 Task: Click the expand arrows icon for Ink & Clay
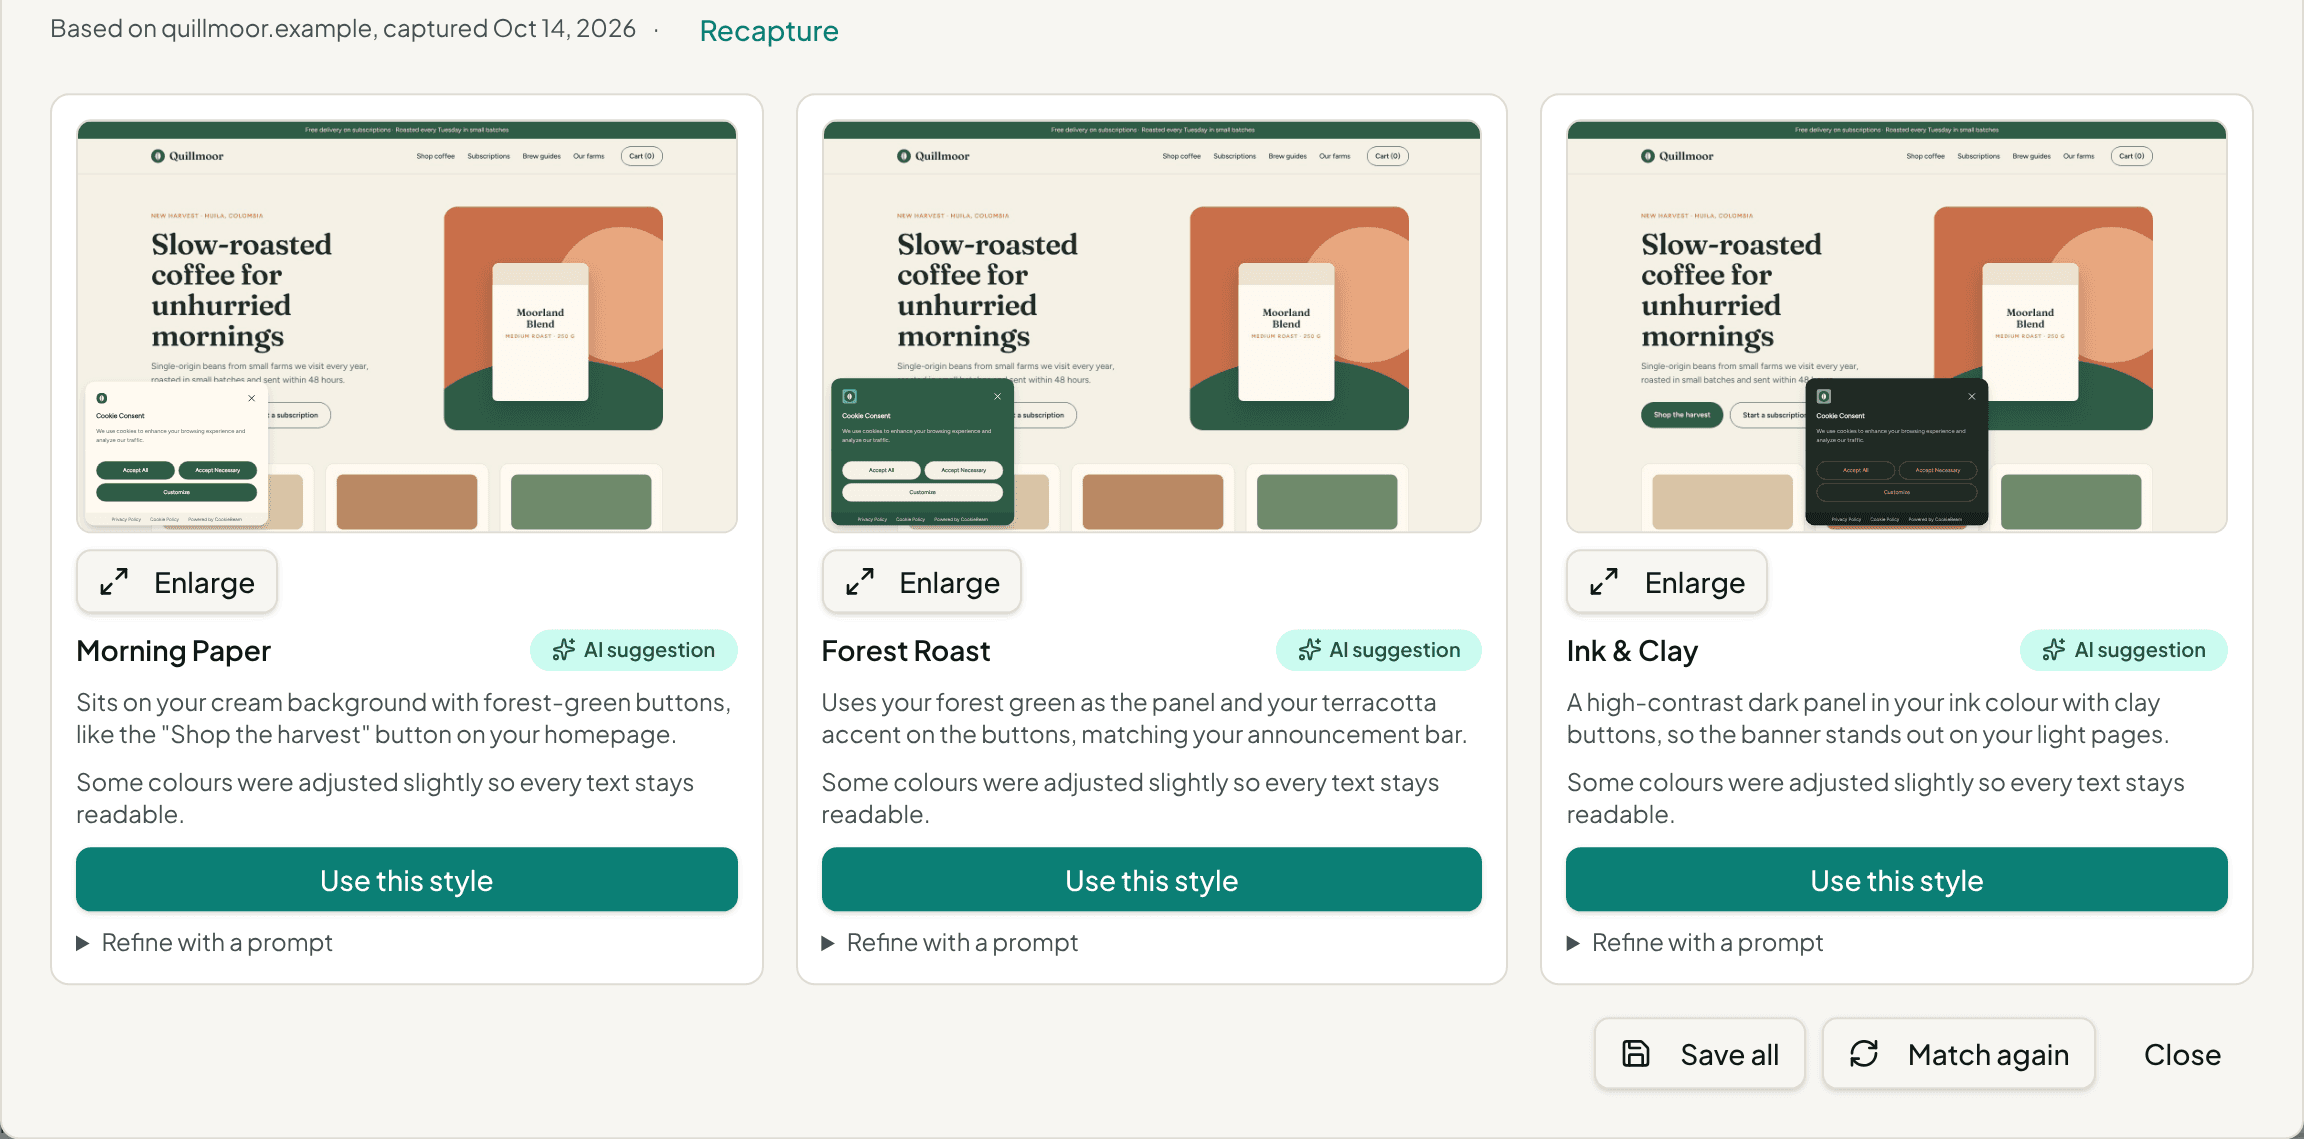[x=1604, y=582]
